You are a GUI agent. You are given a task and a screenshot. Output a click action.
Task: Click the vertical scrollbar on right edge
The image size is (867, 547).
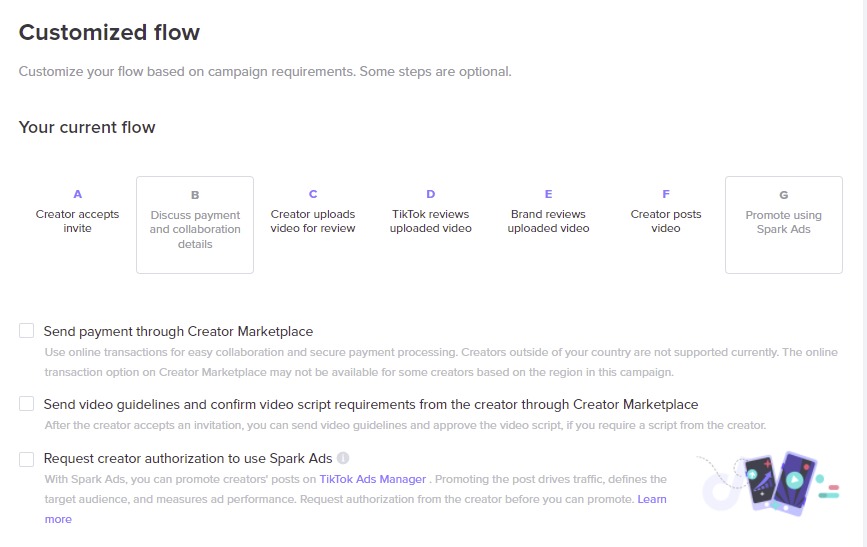pyautogui.click(x=864, y=273)
